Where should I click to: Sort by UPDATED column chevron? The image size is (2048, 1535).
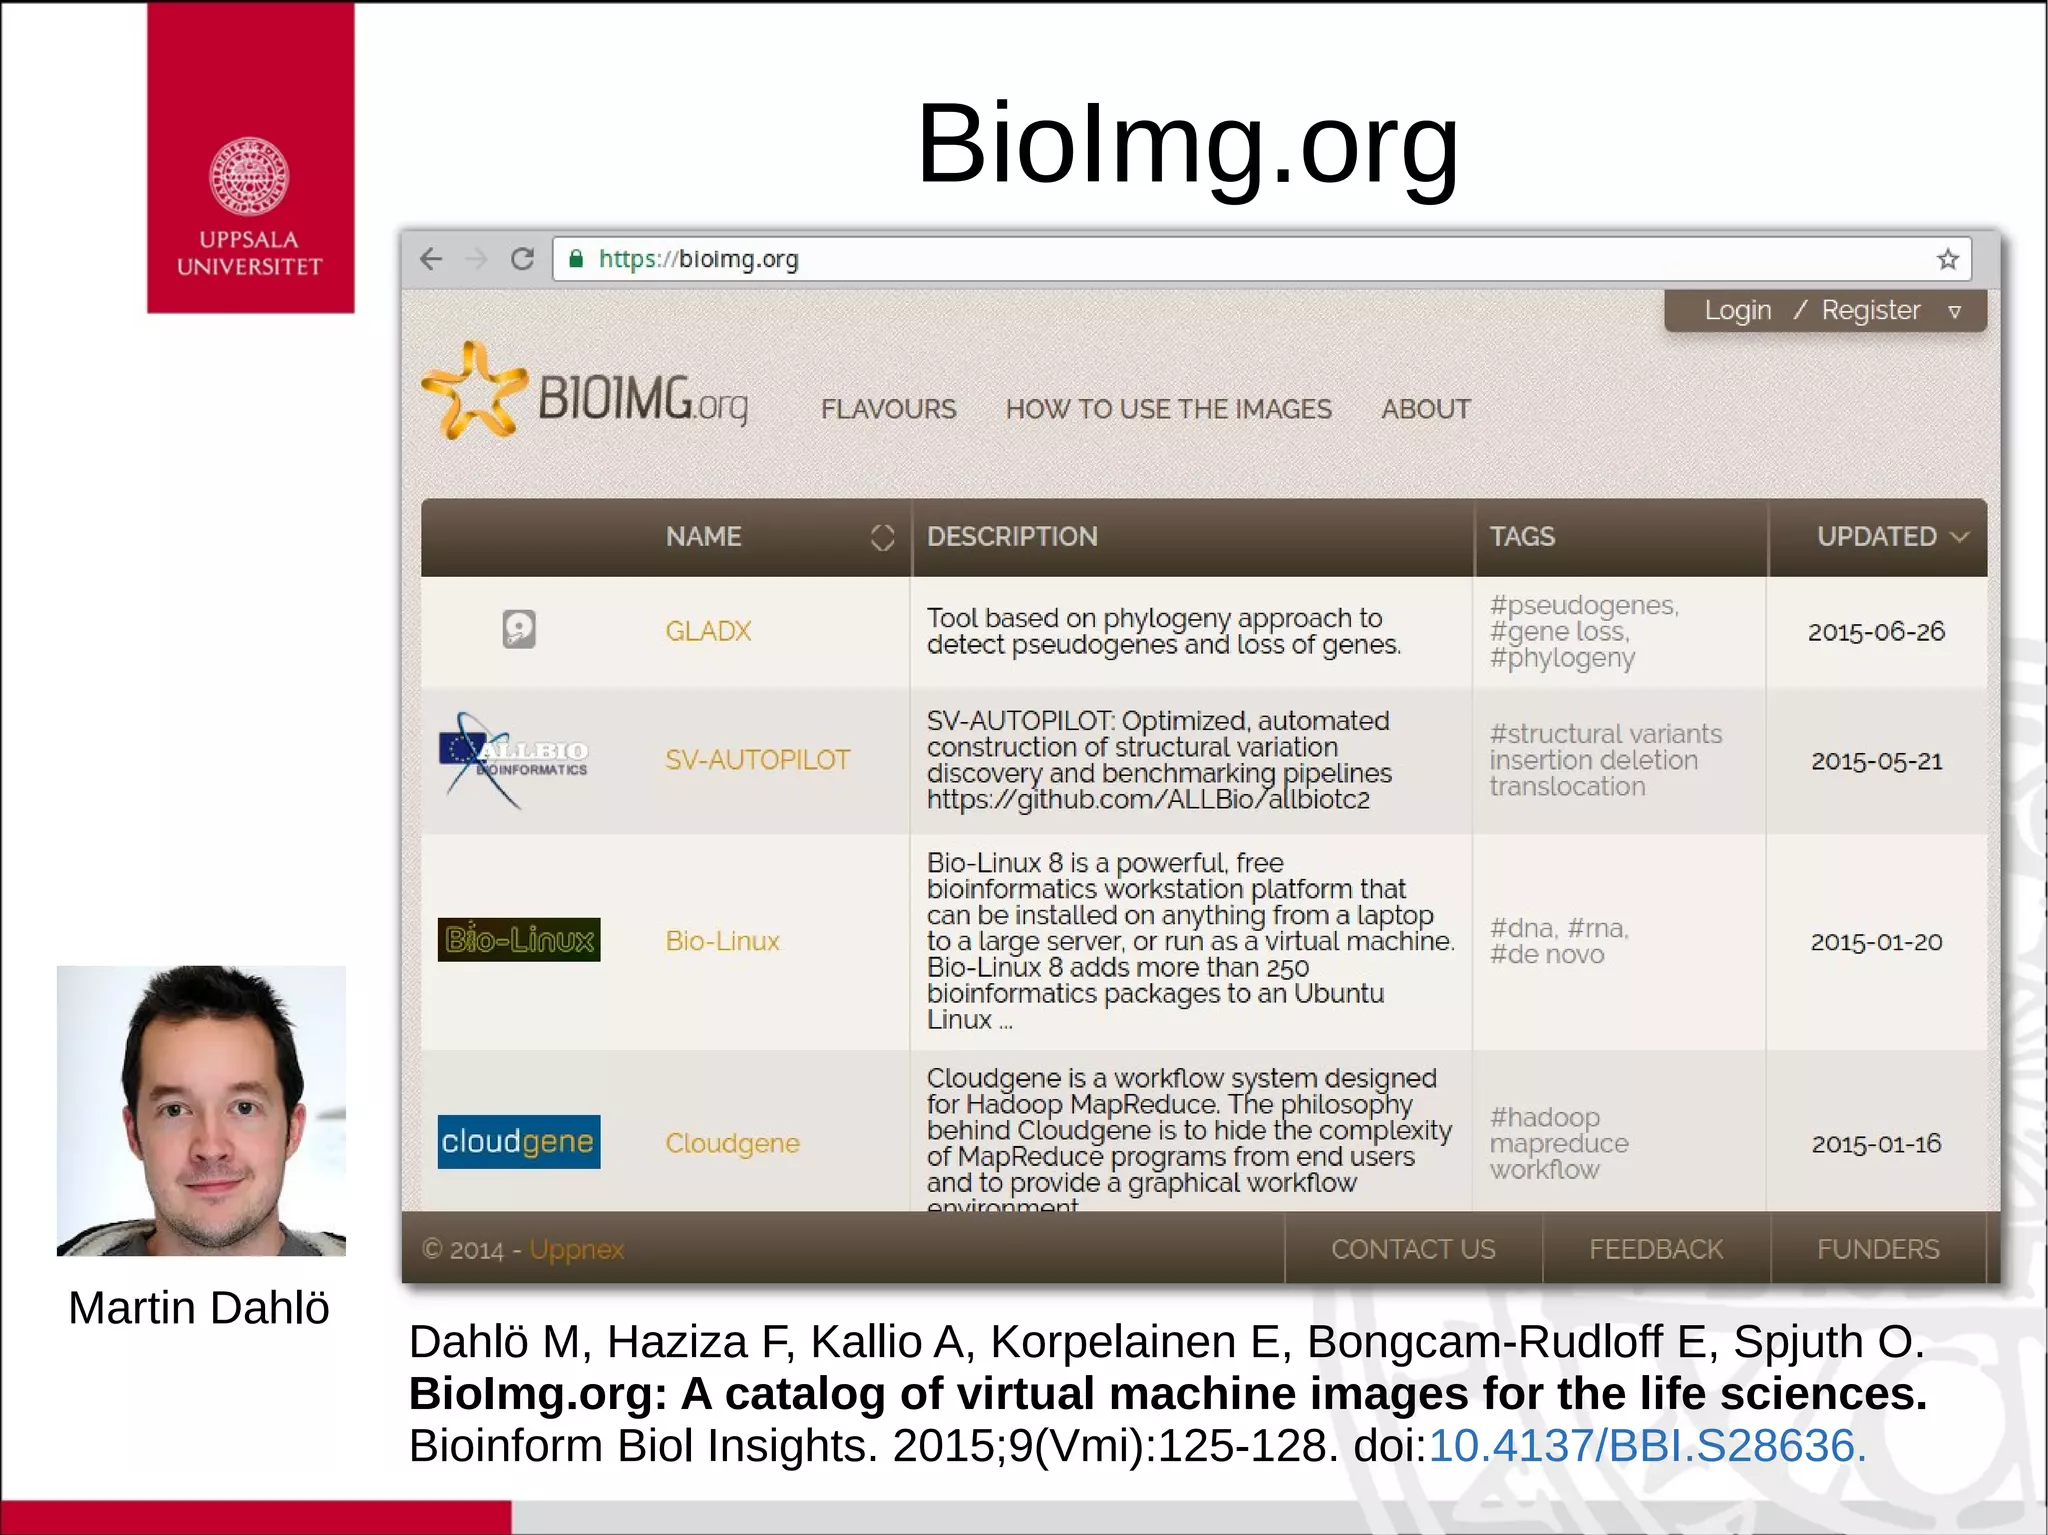[x=1960, y=537]
